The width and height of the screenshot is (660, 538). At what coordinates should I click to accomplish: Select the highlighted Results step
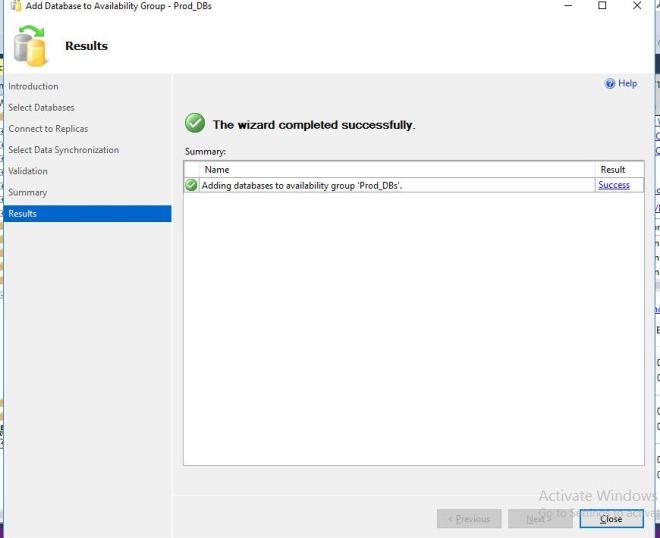pos(22,214)
